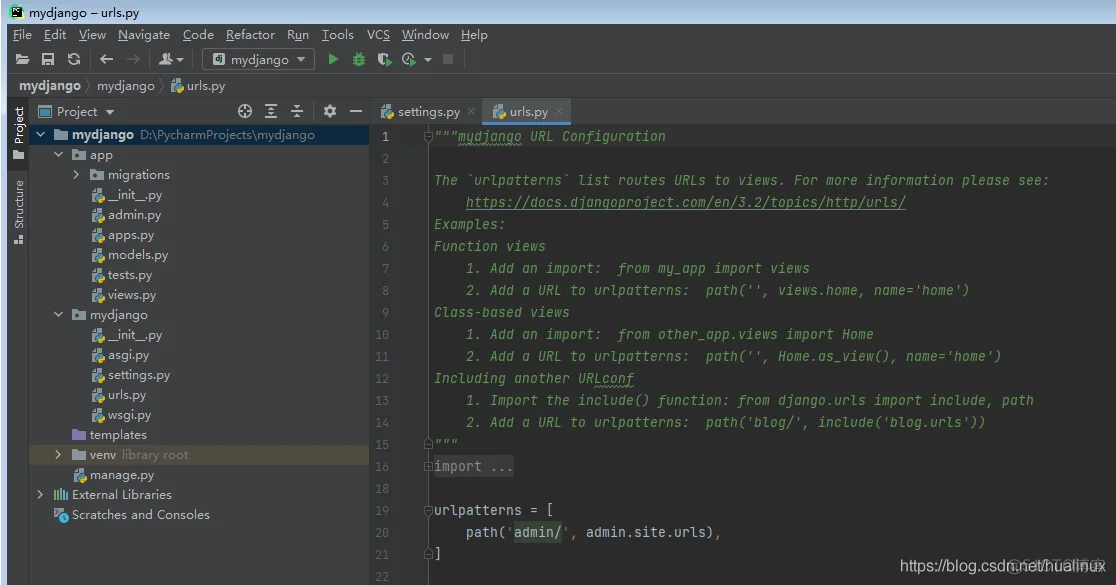This screenshot has width=1116, height=585.
Task: Open the VCS menu
Action: coord(378,35)
